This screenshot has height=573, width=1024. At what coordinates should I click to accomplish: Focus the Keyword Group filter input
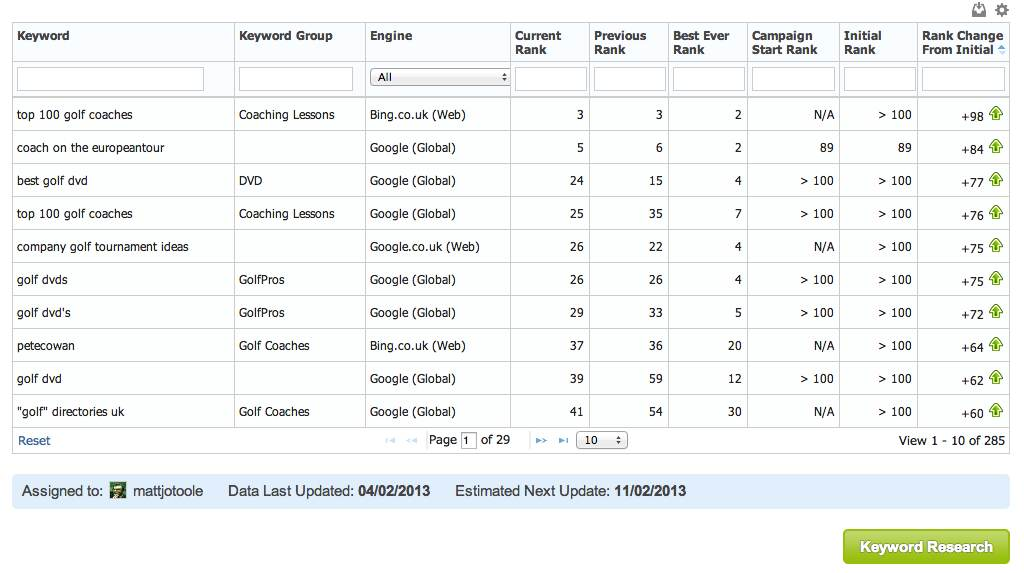click(x=296, y=79)
